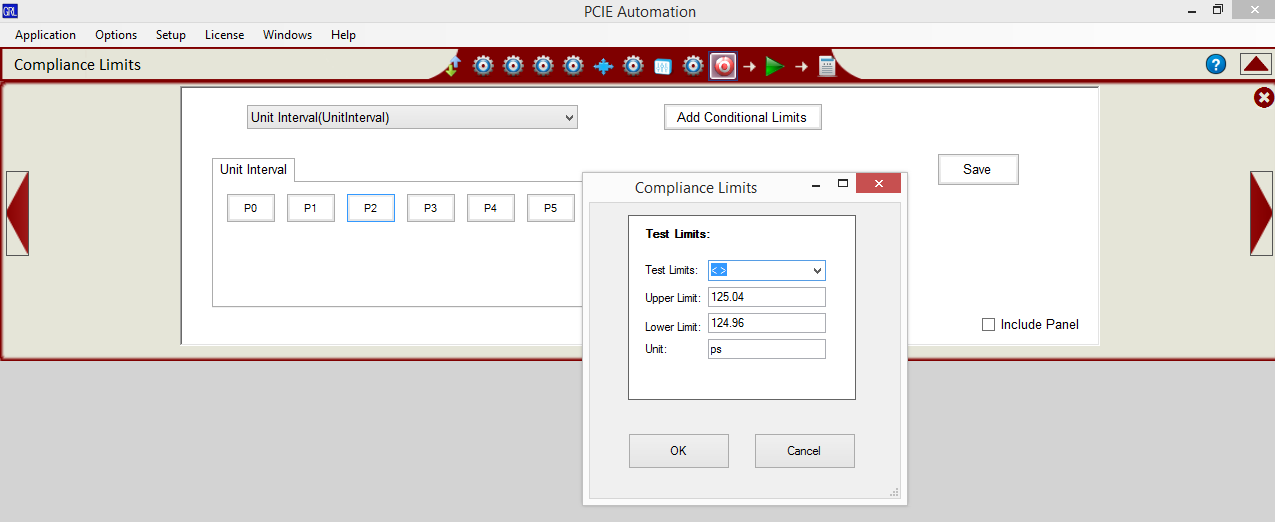
Task: Open the Options menu
Action: pos(116,35)
